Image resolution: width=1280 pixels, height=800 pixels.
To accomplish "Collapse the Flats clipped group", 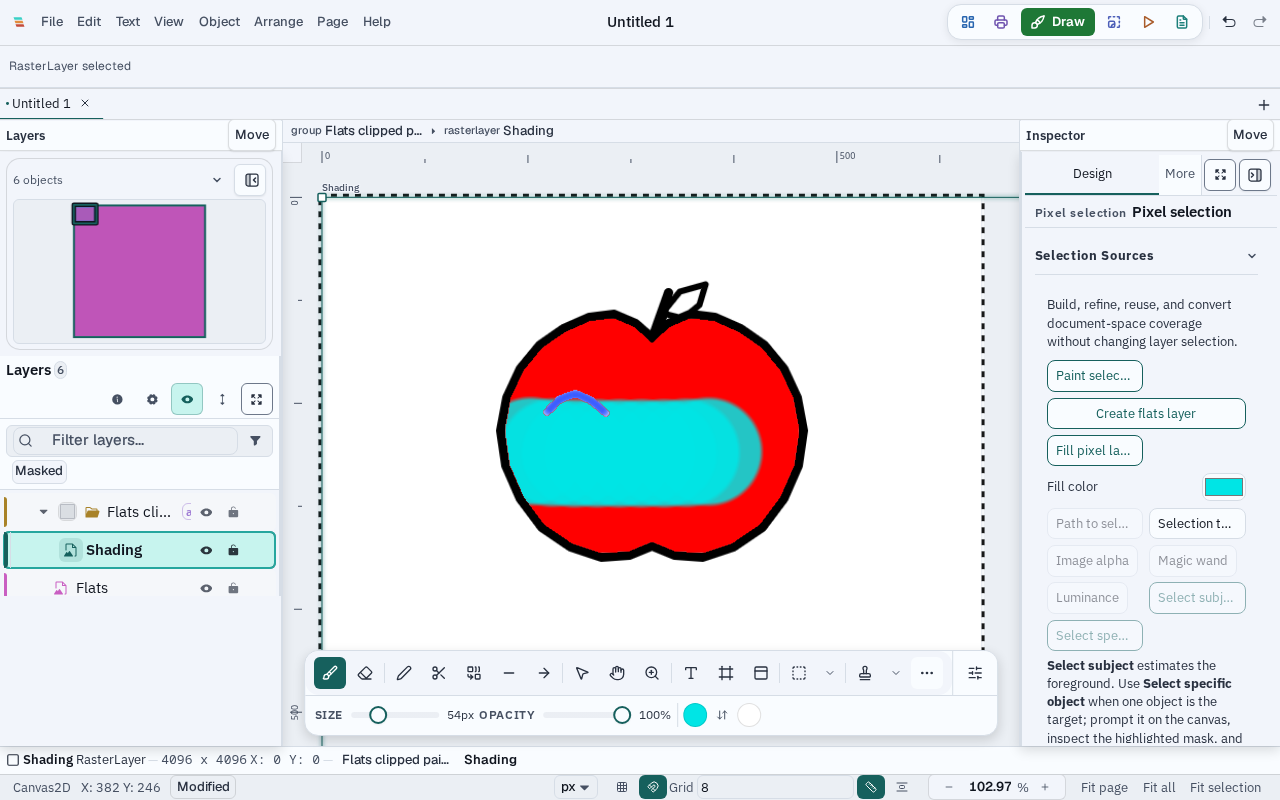I will click(x=43, y=512).
